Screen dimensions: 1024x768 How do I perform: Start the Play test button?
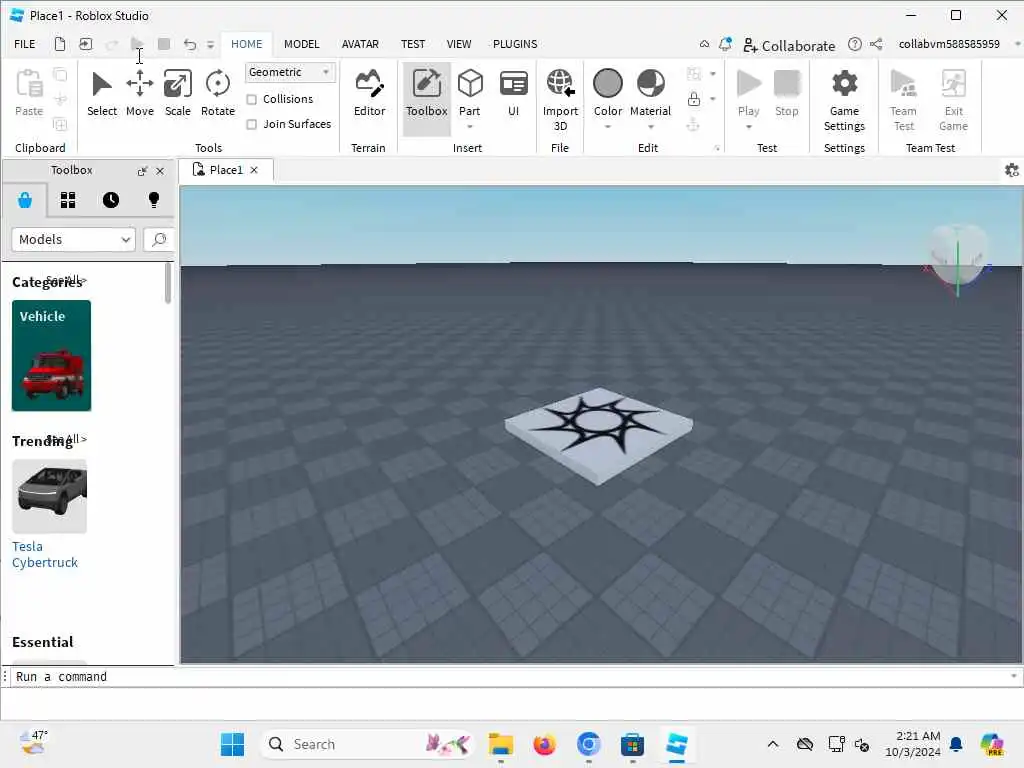tap(748, 93)
